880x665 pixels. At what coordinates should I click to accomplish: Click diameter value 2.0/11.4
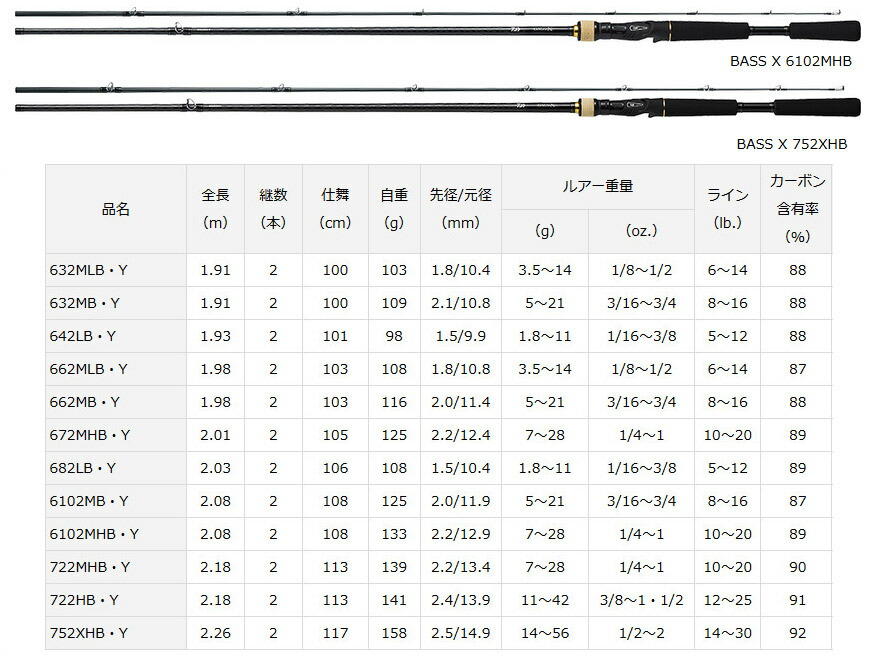point(461,402)
